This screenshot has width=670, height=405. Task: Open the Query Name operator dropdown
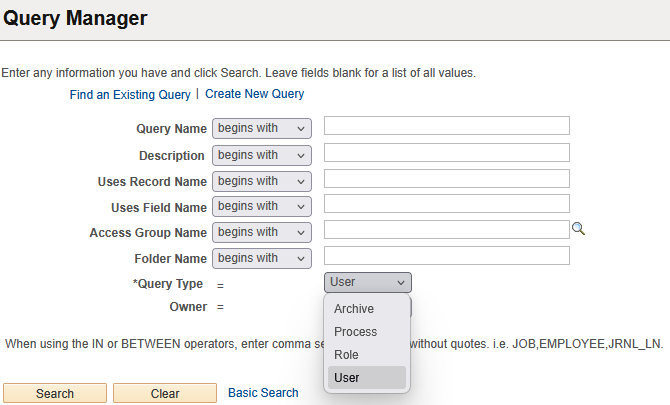(x=262, y=129)
